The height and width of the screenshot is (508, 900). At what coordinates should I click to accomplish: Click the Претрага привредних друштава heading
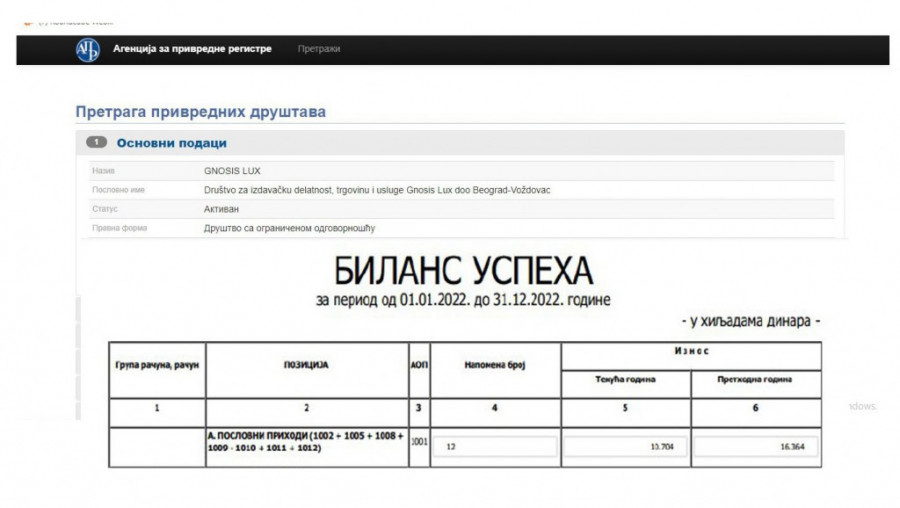click(200, 112)
